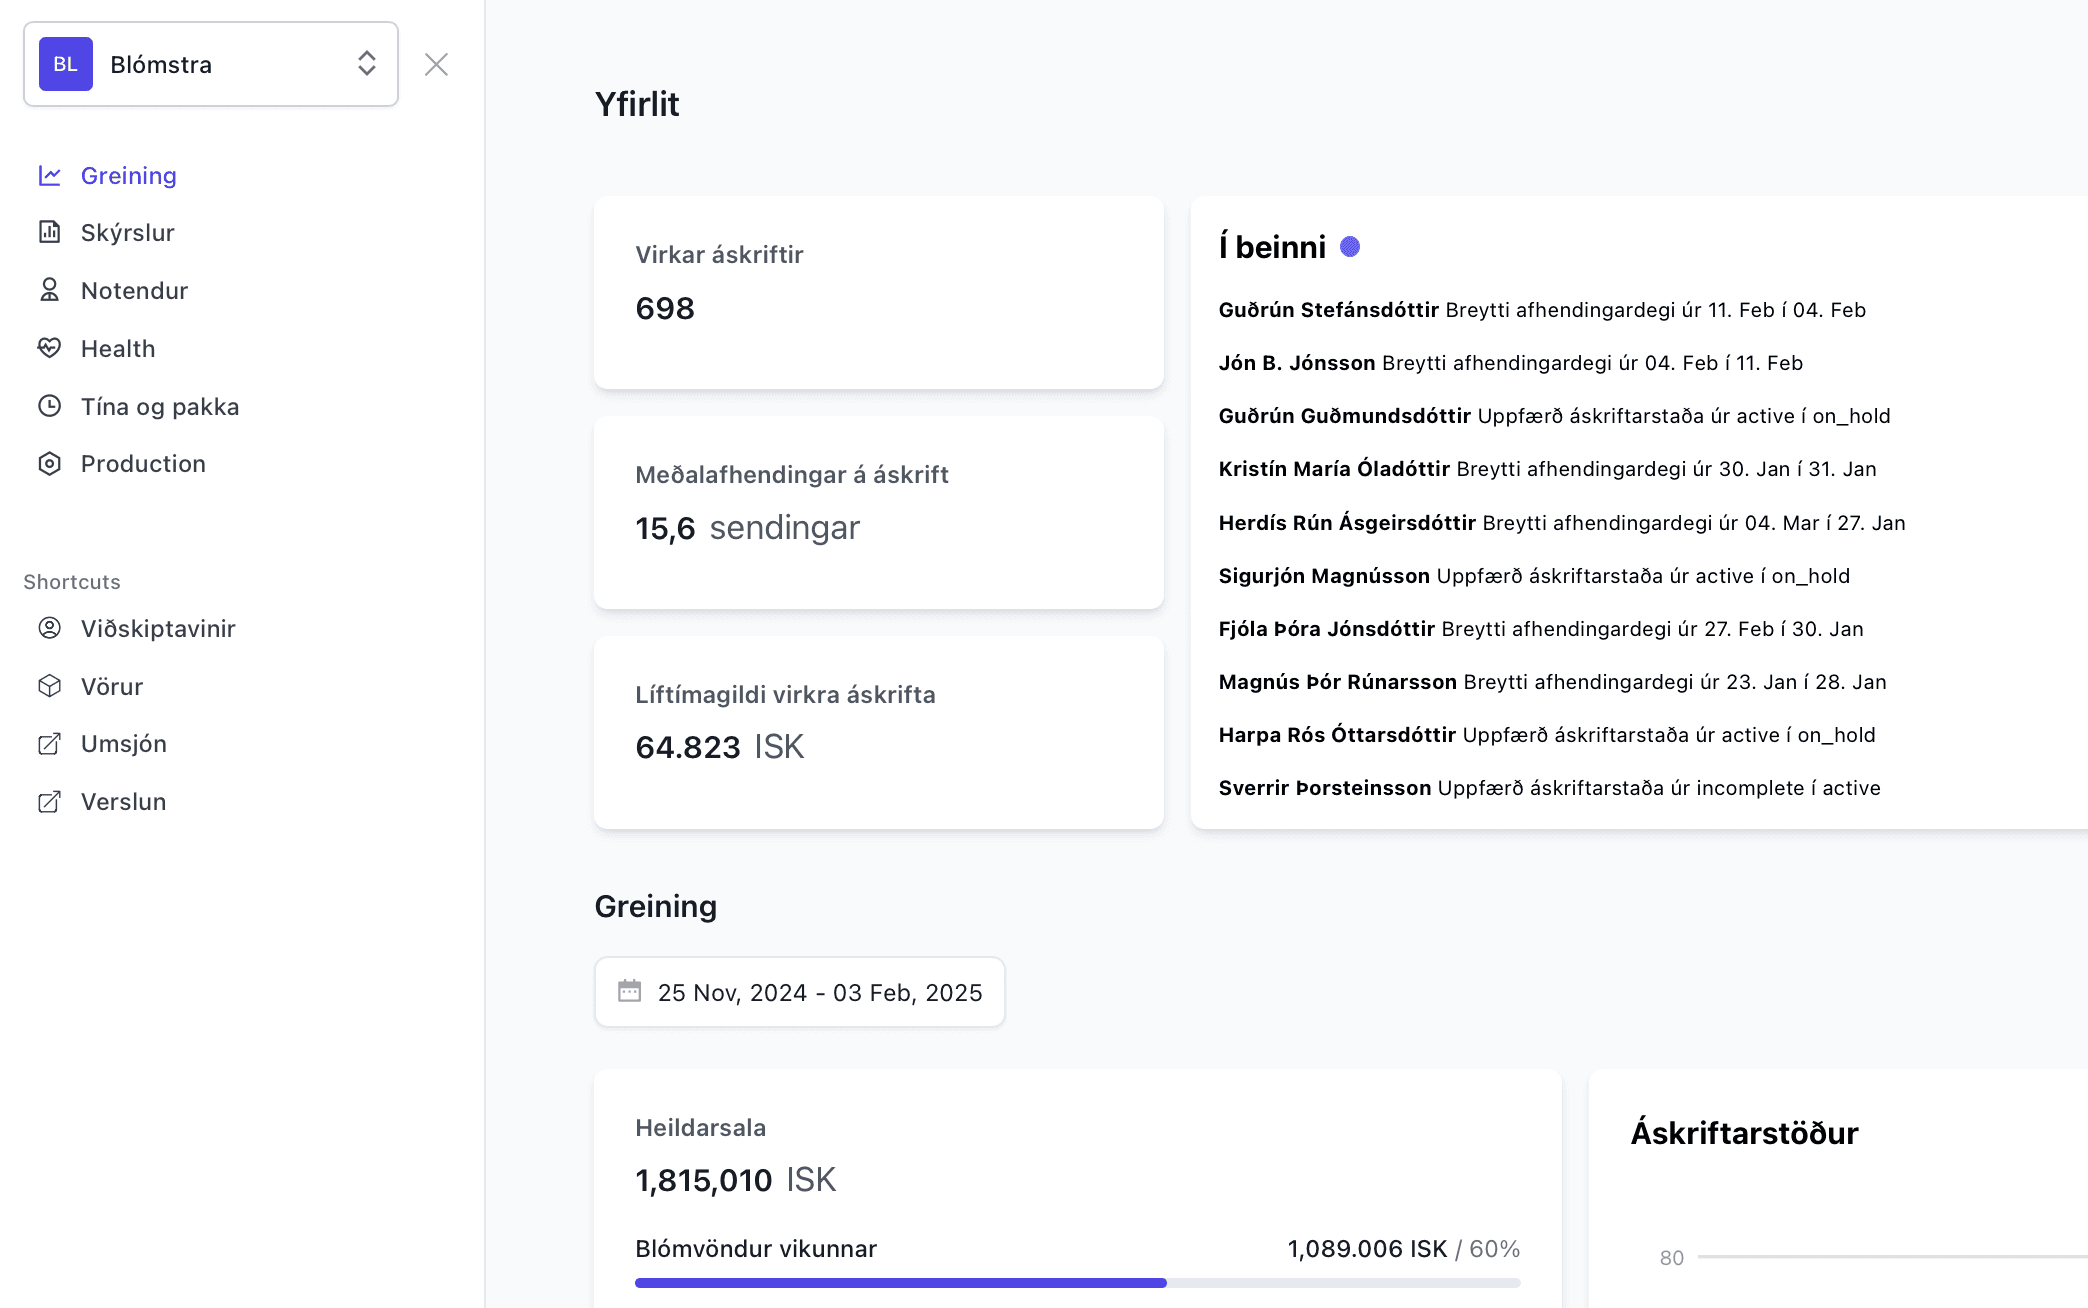Click the Umsjón external link icon
This screenshot has height=1308, width=2088.
click(x=49, y=744)
